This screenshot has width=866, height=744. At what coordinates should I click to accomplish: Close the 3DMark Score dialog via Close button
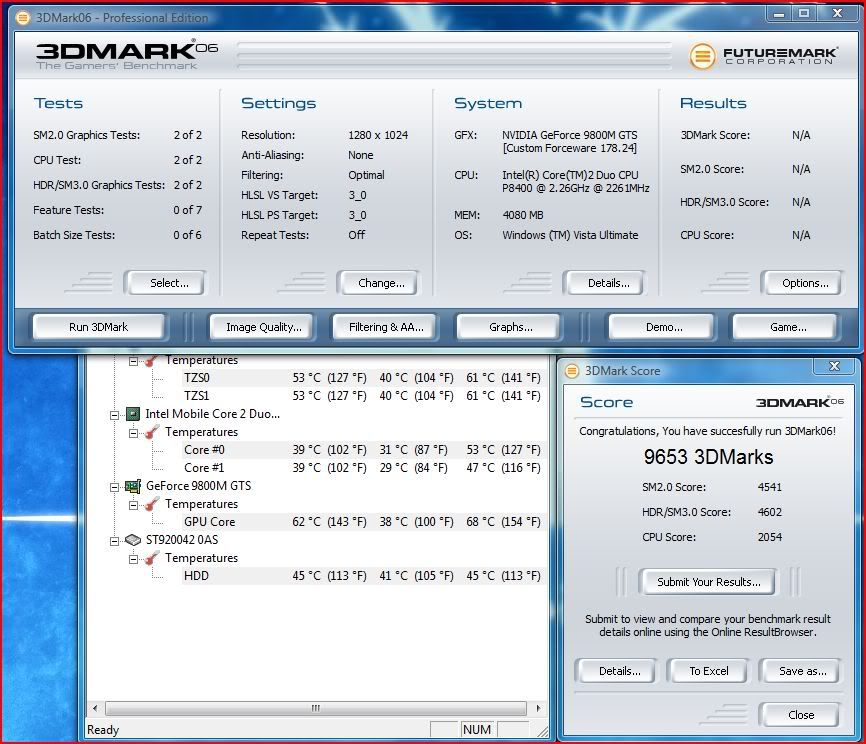(x=801, y=715)
